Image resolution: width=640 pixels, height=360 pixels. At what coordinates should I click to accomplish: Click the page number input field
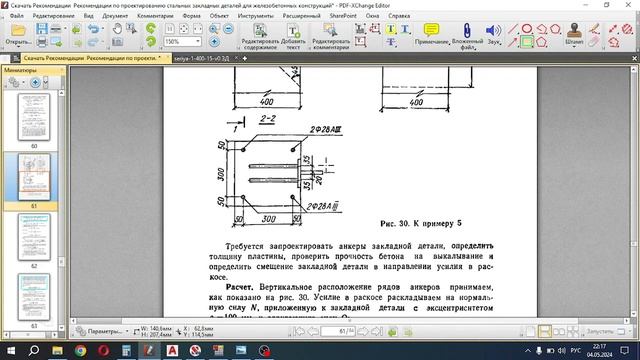(x=338, y=331)
